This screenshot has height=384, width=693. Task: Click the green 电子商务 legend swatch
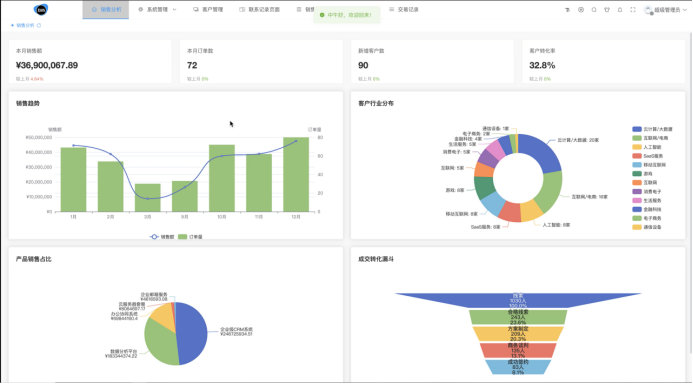[x=637, y=218]
